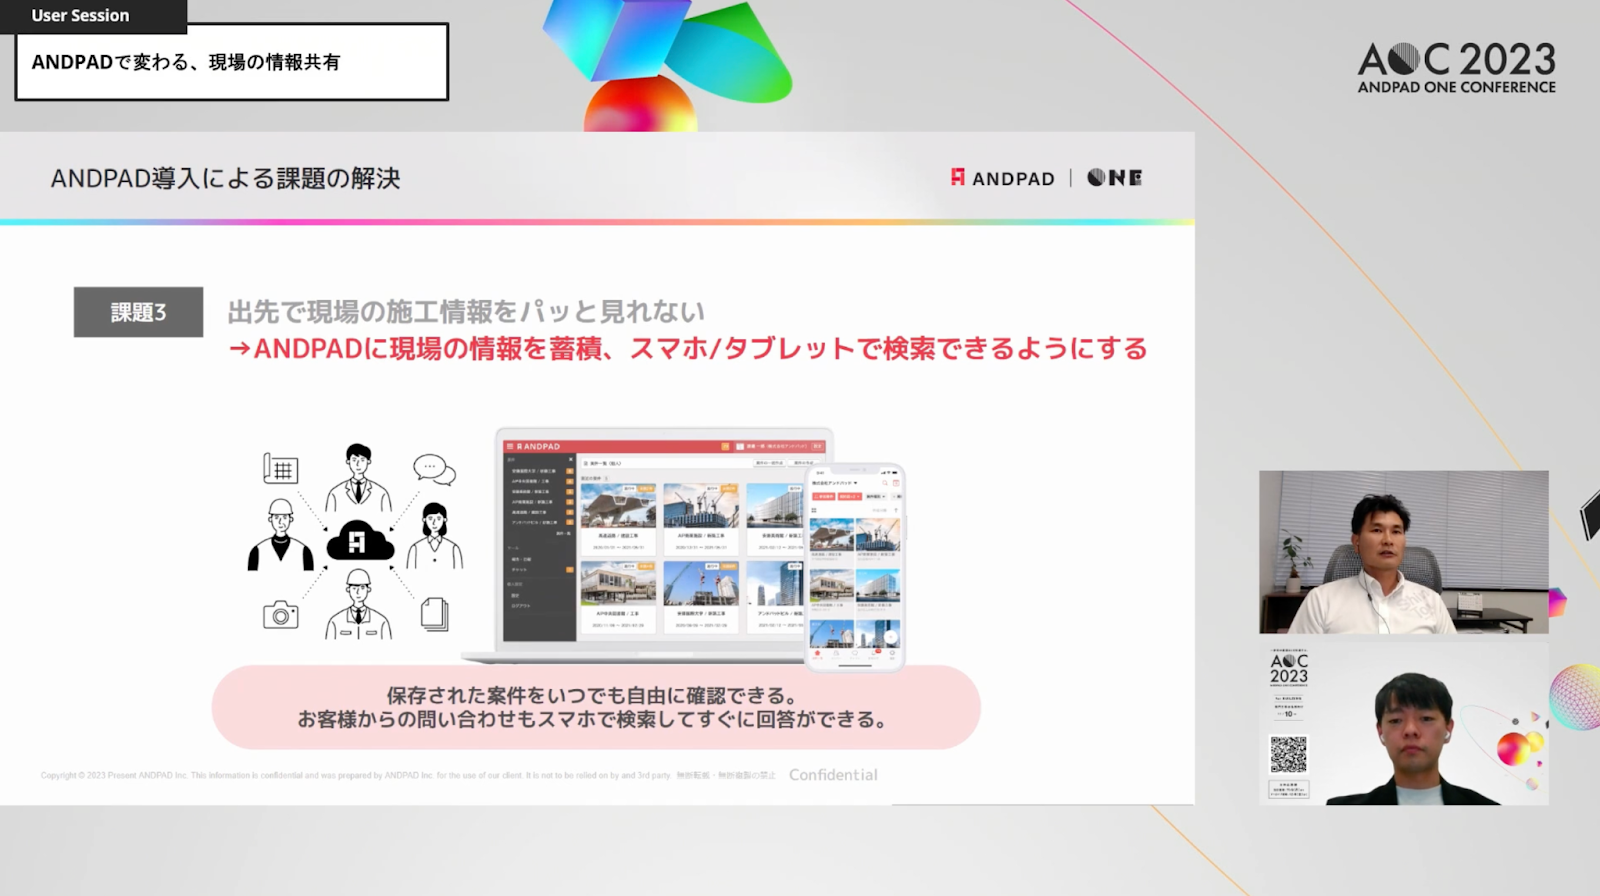Open the hamburger menu in laptop ANDPAD header
The height and width of the screenshot is (896, 1600).
(x=509, y=446)
